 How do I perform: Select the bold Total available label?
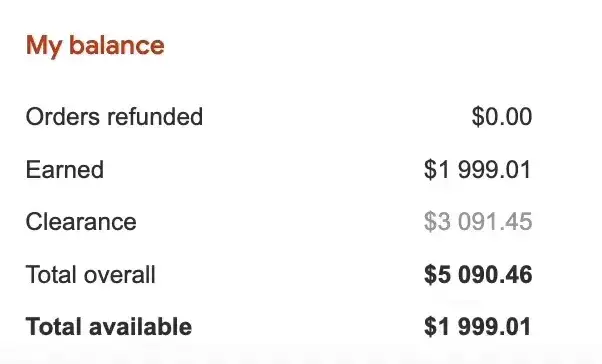point(109,327)
